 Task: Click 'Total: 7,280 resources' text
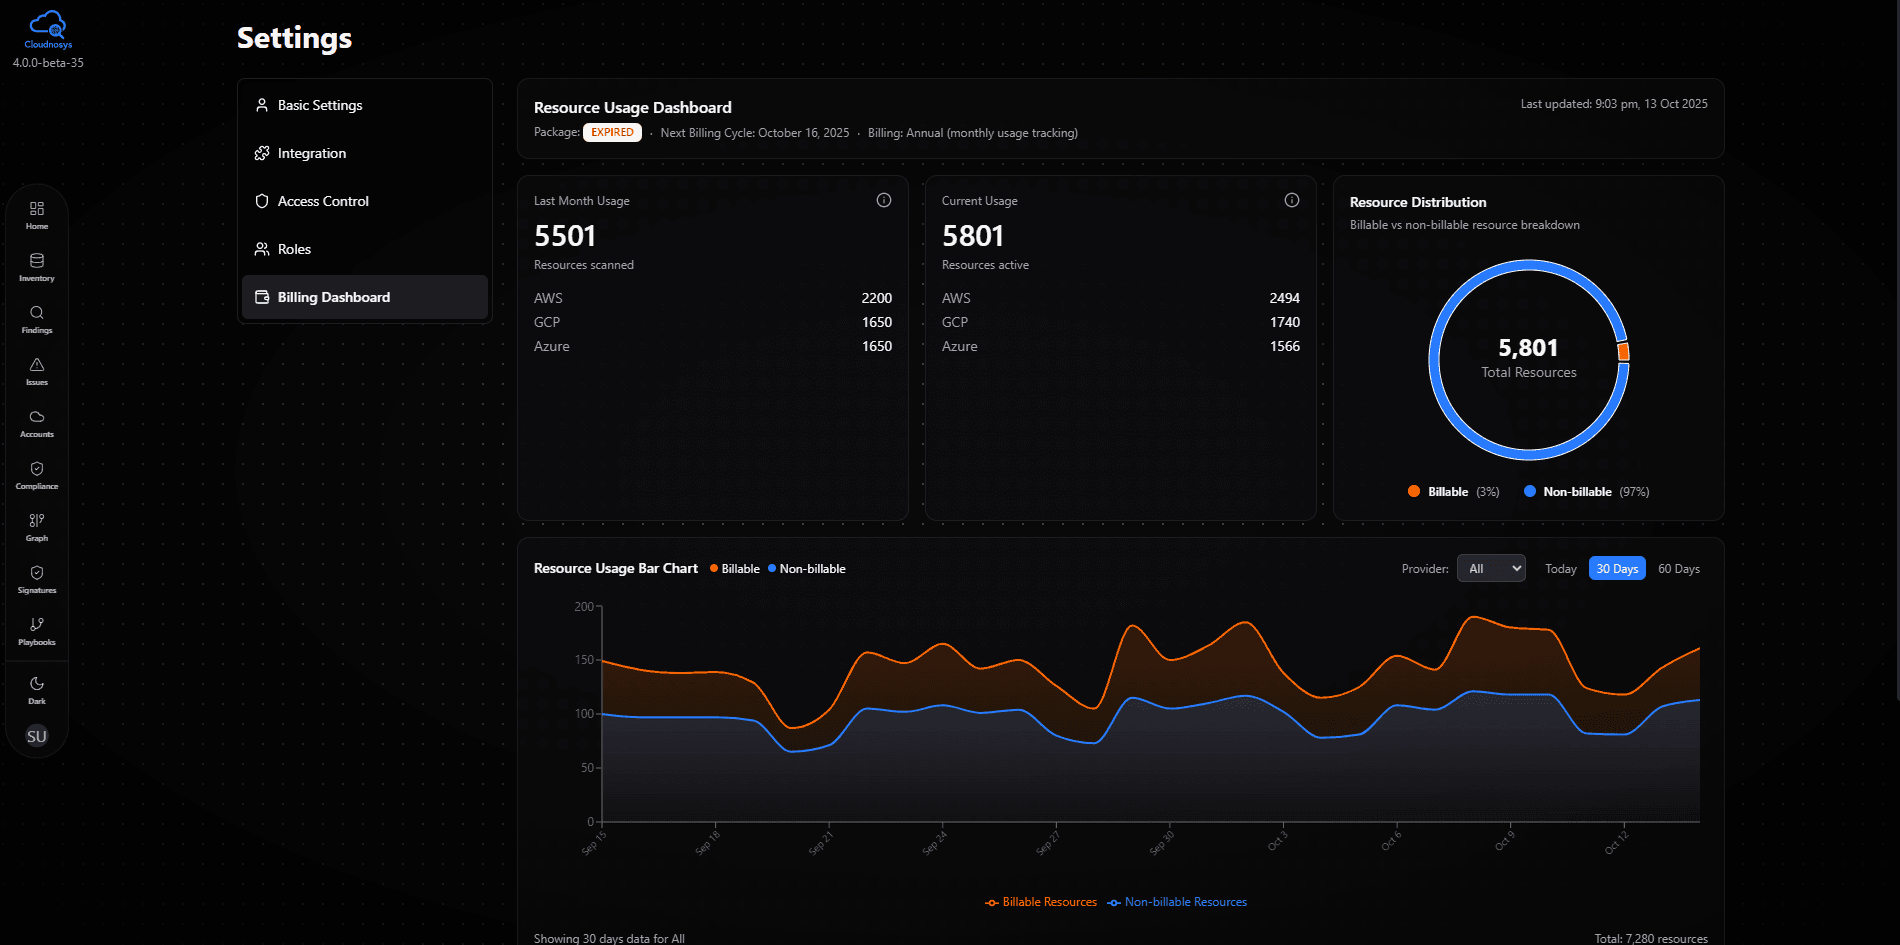1651,938
